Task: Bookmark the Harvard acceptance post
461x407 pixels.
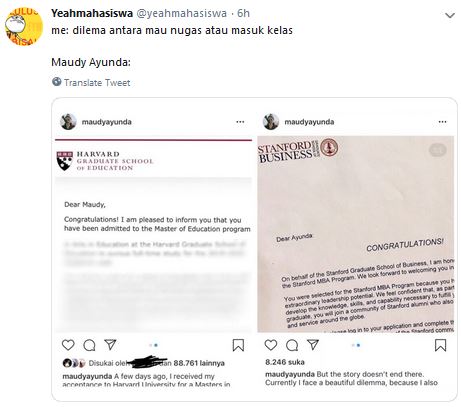Action: (x=238, y=345)
